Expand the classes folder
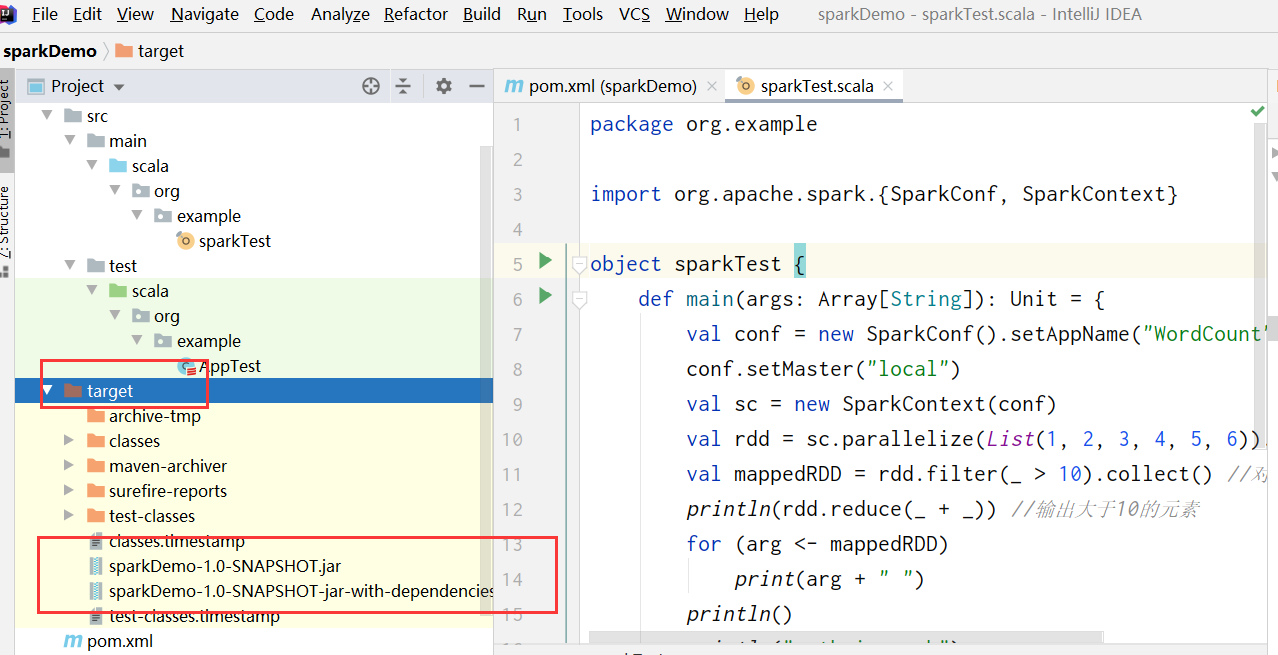 point(69,441)
